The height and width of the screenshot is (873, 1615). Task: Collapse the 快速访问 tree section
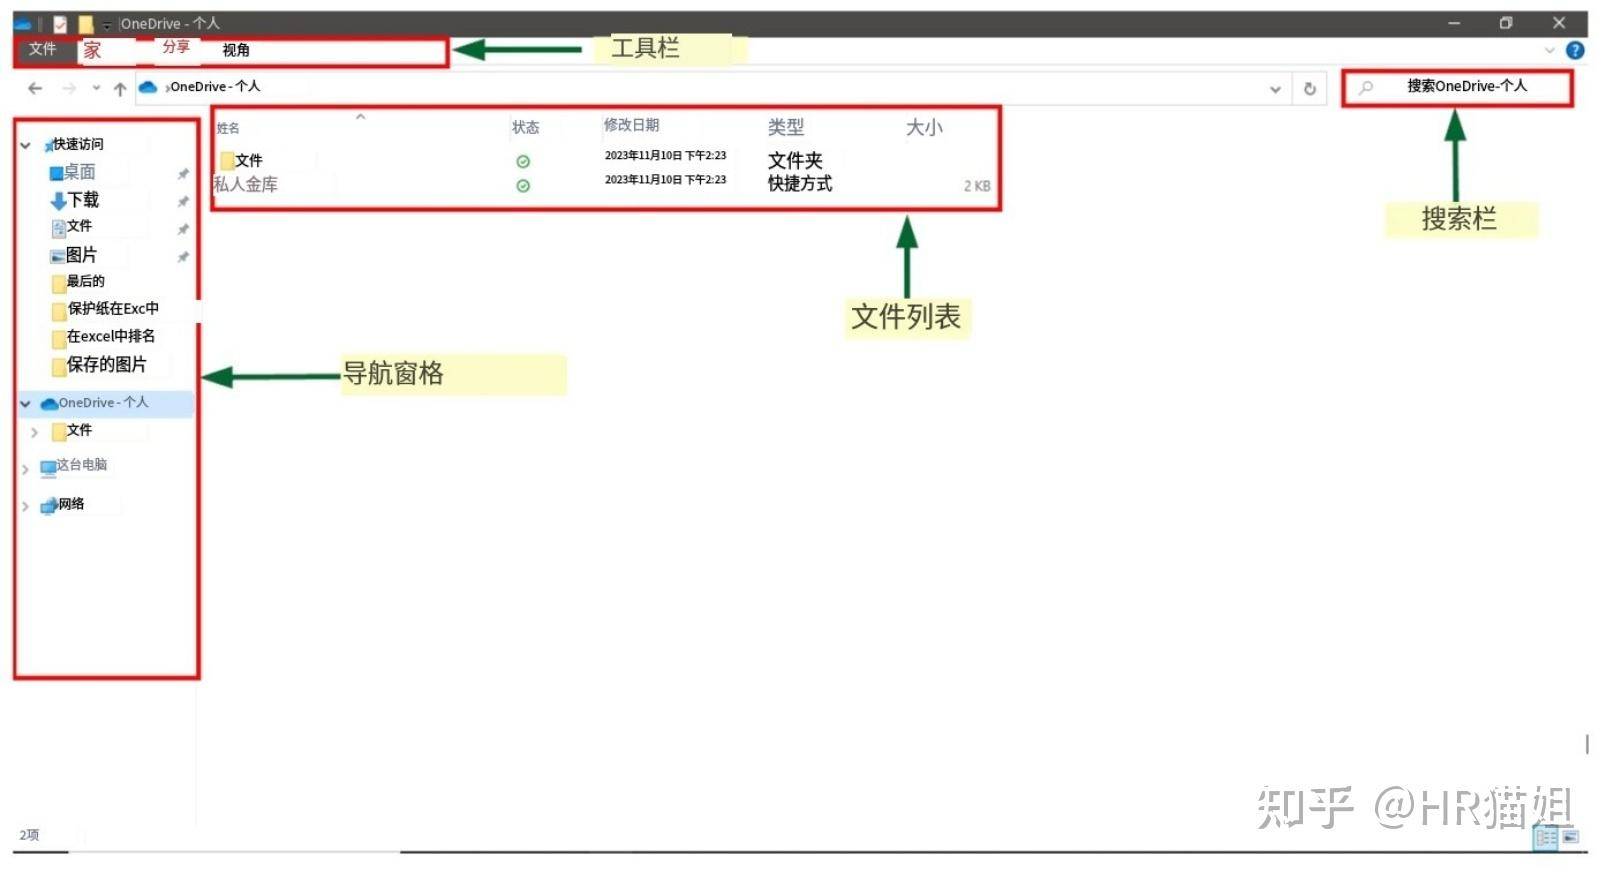[x=26, y=146]
